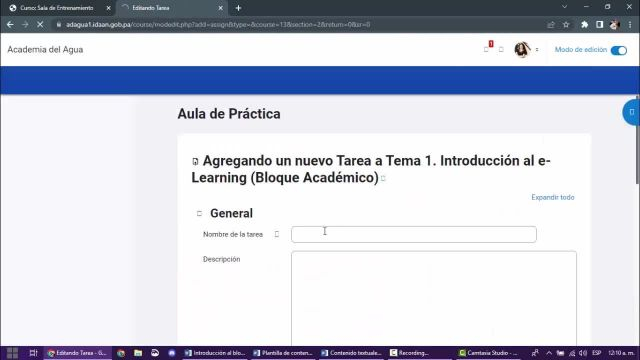The image size is (640, 360).
Task: Click the ESP language indicator
Action: (596, 353)
